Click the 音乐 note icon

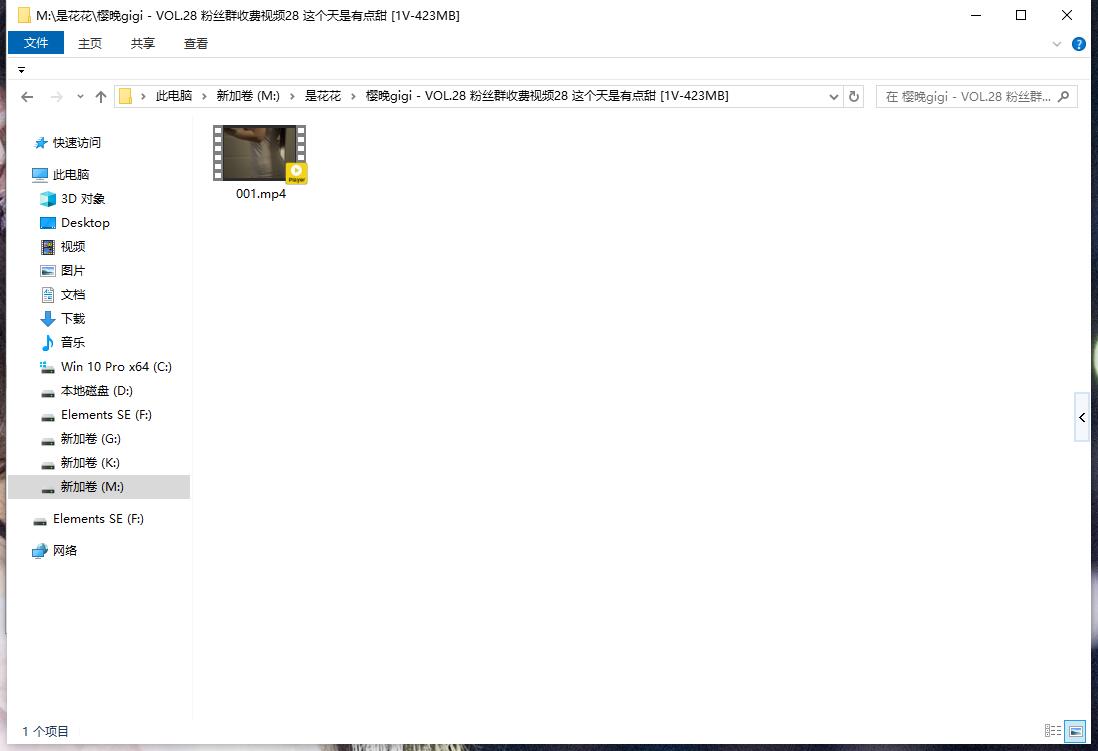click(48, 343)
